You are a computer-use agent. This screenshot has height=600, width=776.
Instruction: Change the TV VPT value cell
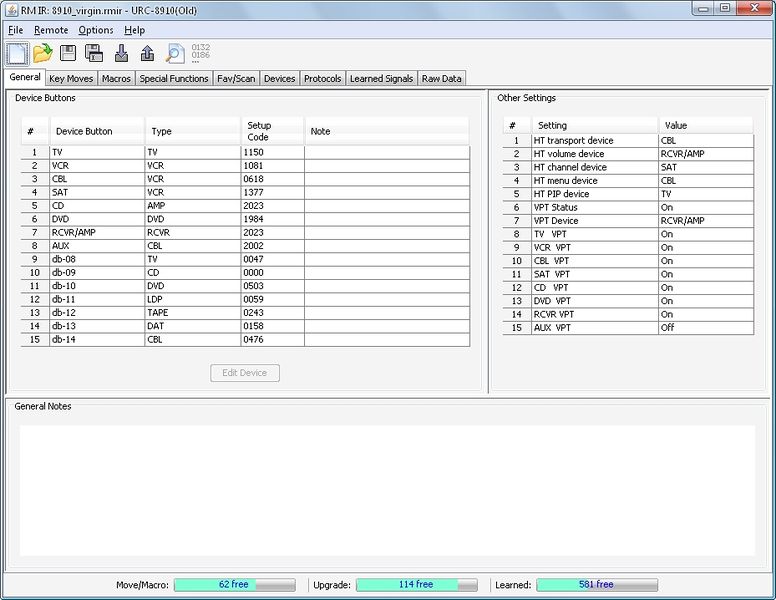[x=706, y=234]
